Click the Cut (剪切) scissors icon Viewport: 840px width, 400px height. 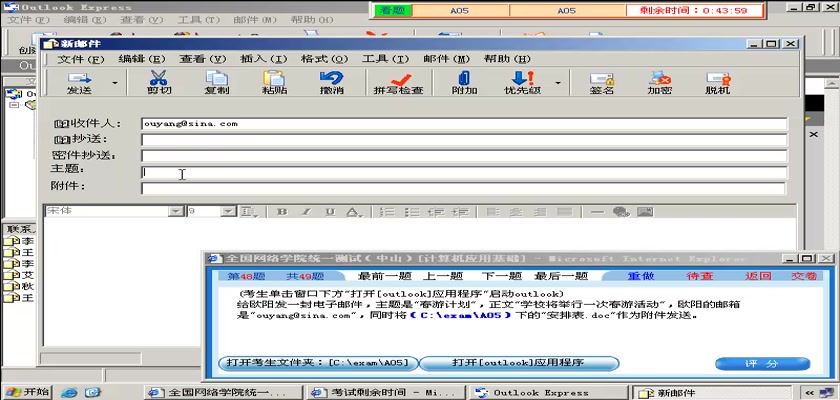[159, 83]
